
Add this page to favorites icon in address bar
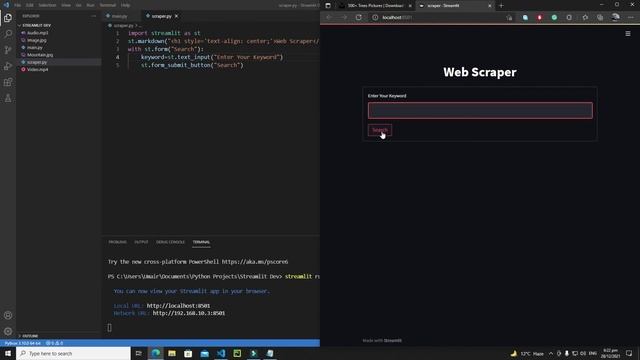pyautogui.click(x=509, y=18)
